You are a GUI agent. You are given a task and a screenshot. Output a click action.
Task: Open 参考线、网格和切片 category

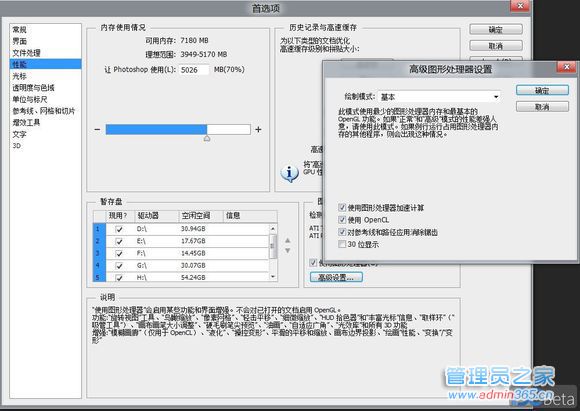[44, 111]
